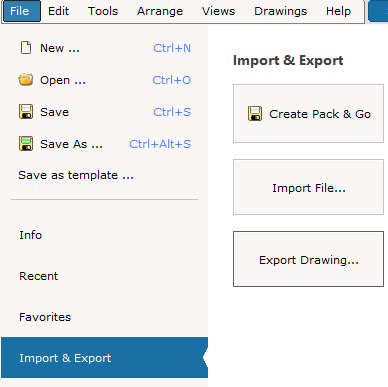388x387 pixels.
Task: Open the Tools menu
Action: point(103,11)
